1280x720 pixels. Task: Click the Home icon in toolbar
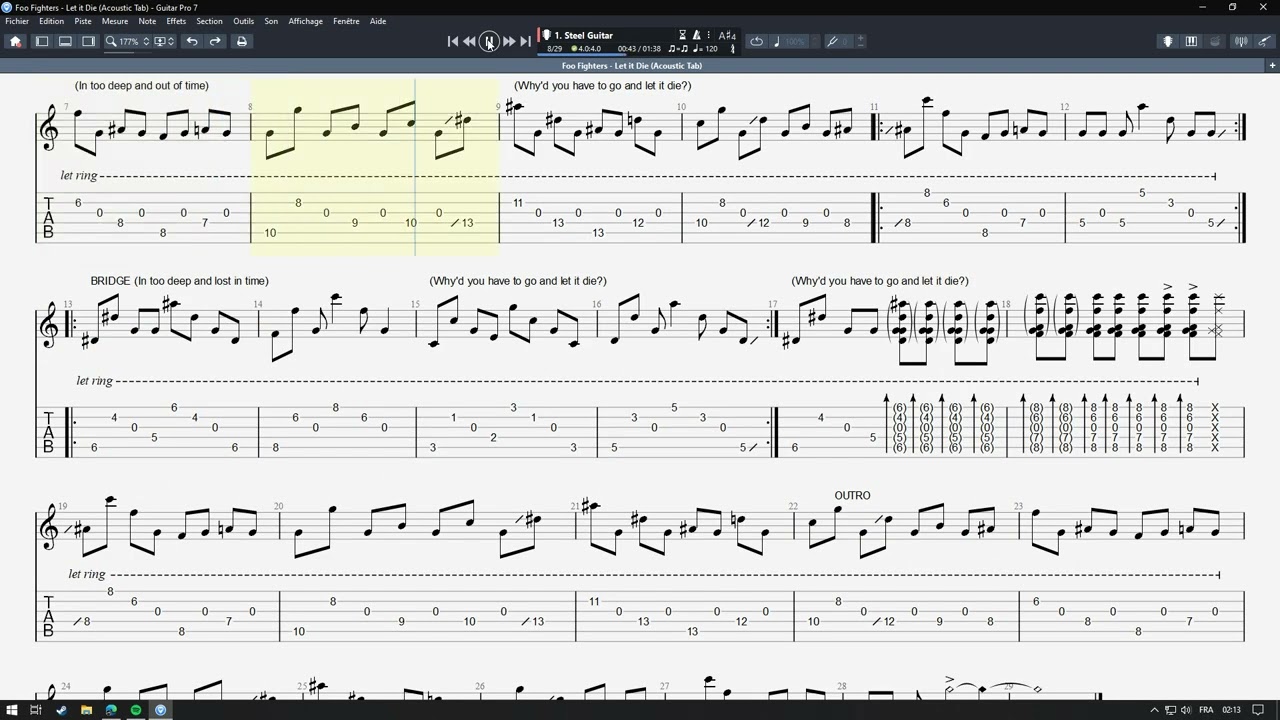tap(15, 41)
